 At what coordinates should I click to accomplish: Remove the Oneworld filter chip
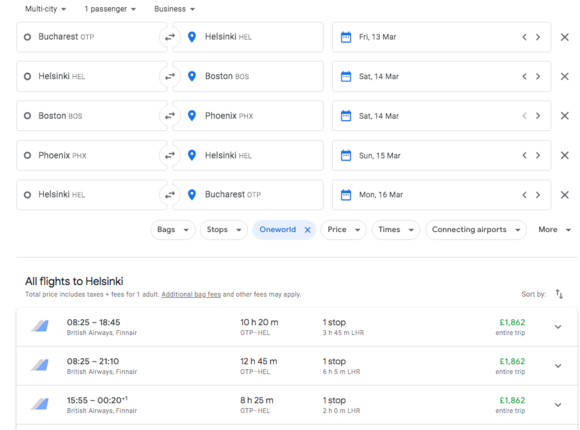point(307,230)
